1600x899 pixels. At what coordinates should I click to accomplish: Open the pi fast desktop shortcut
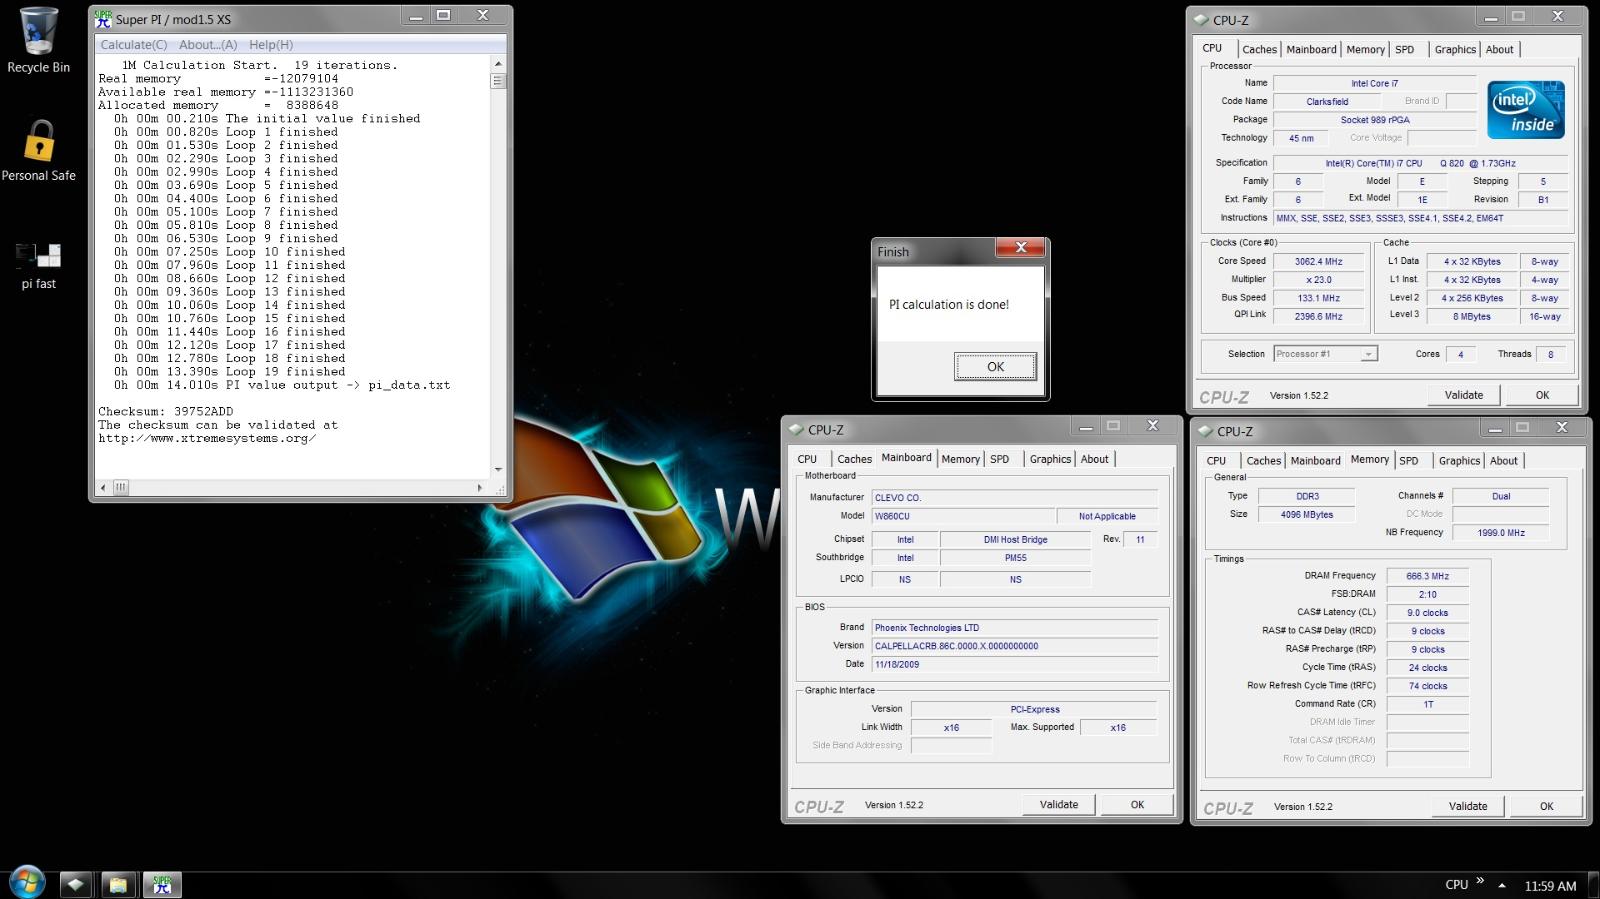38,265
